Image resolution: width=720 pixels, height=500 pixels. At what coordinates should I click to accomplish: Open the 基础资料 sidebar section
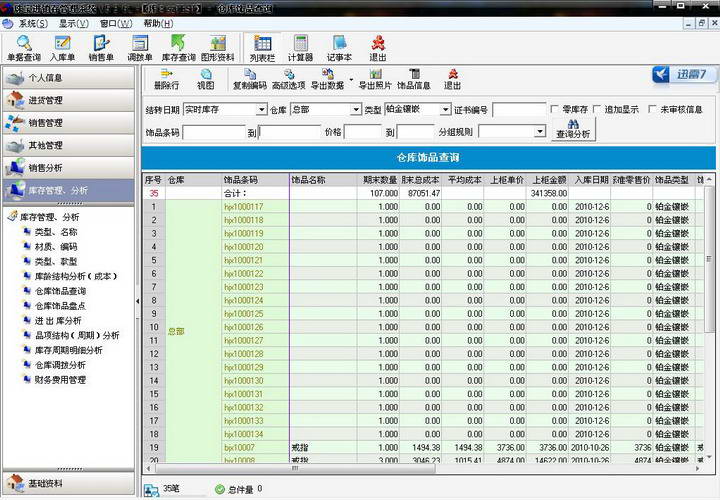(x=69, y=483)
